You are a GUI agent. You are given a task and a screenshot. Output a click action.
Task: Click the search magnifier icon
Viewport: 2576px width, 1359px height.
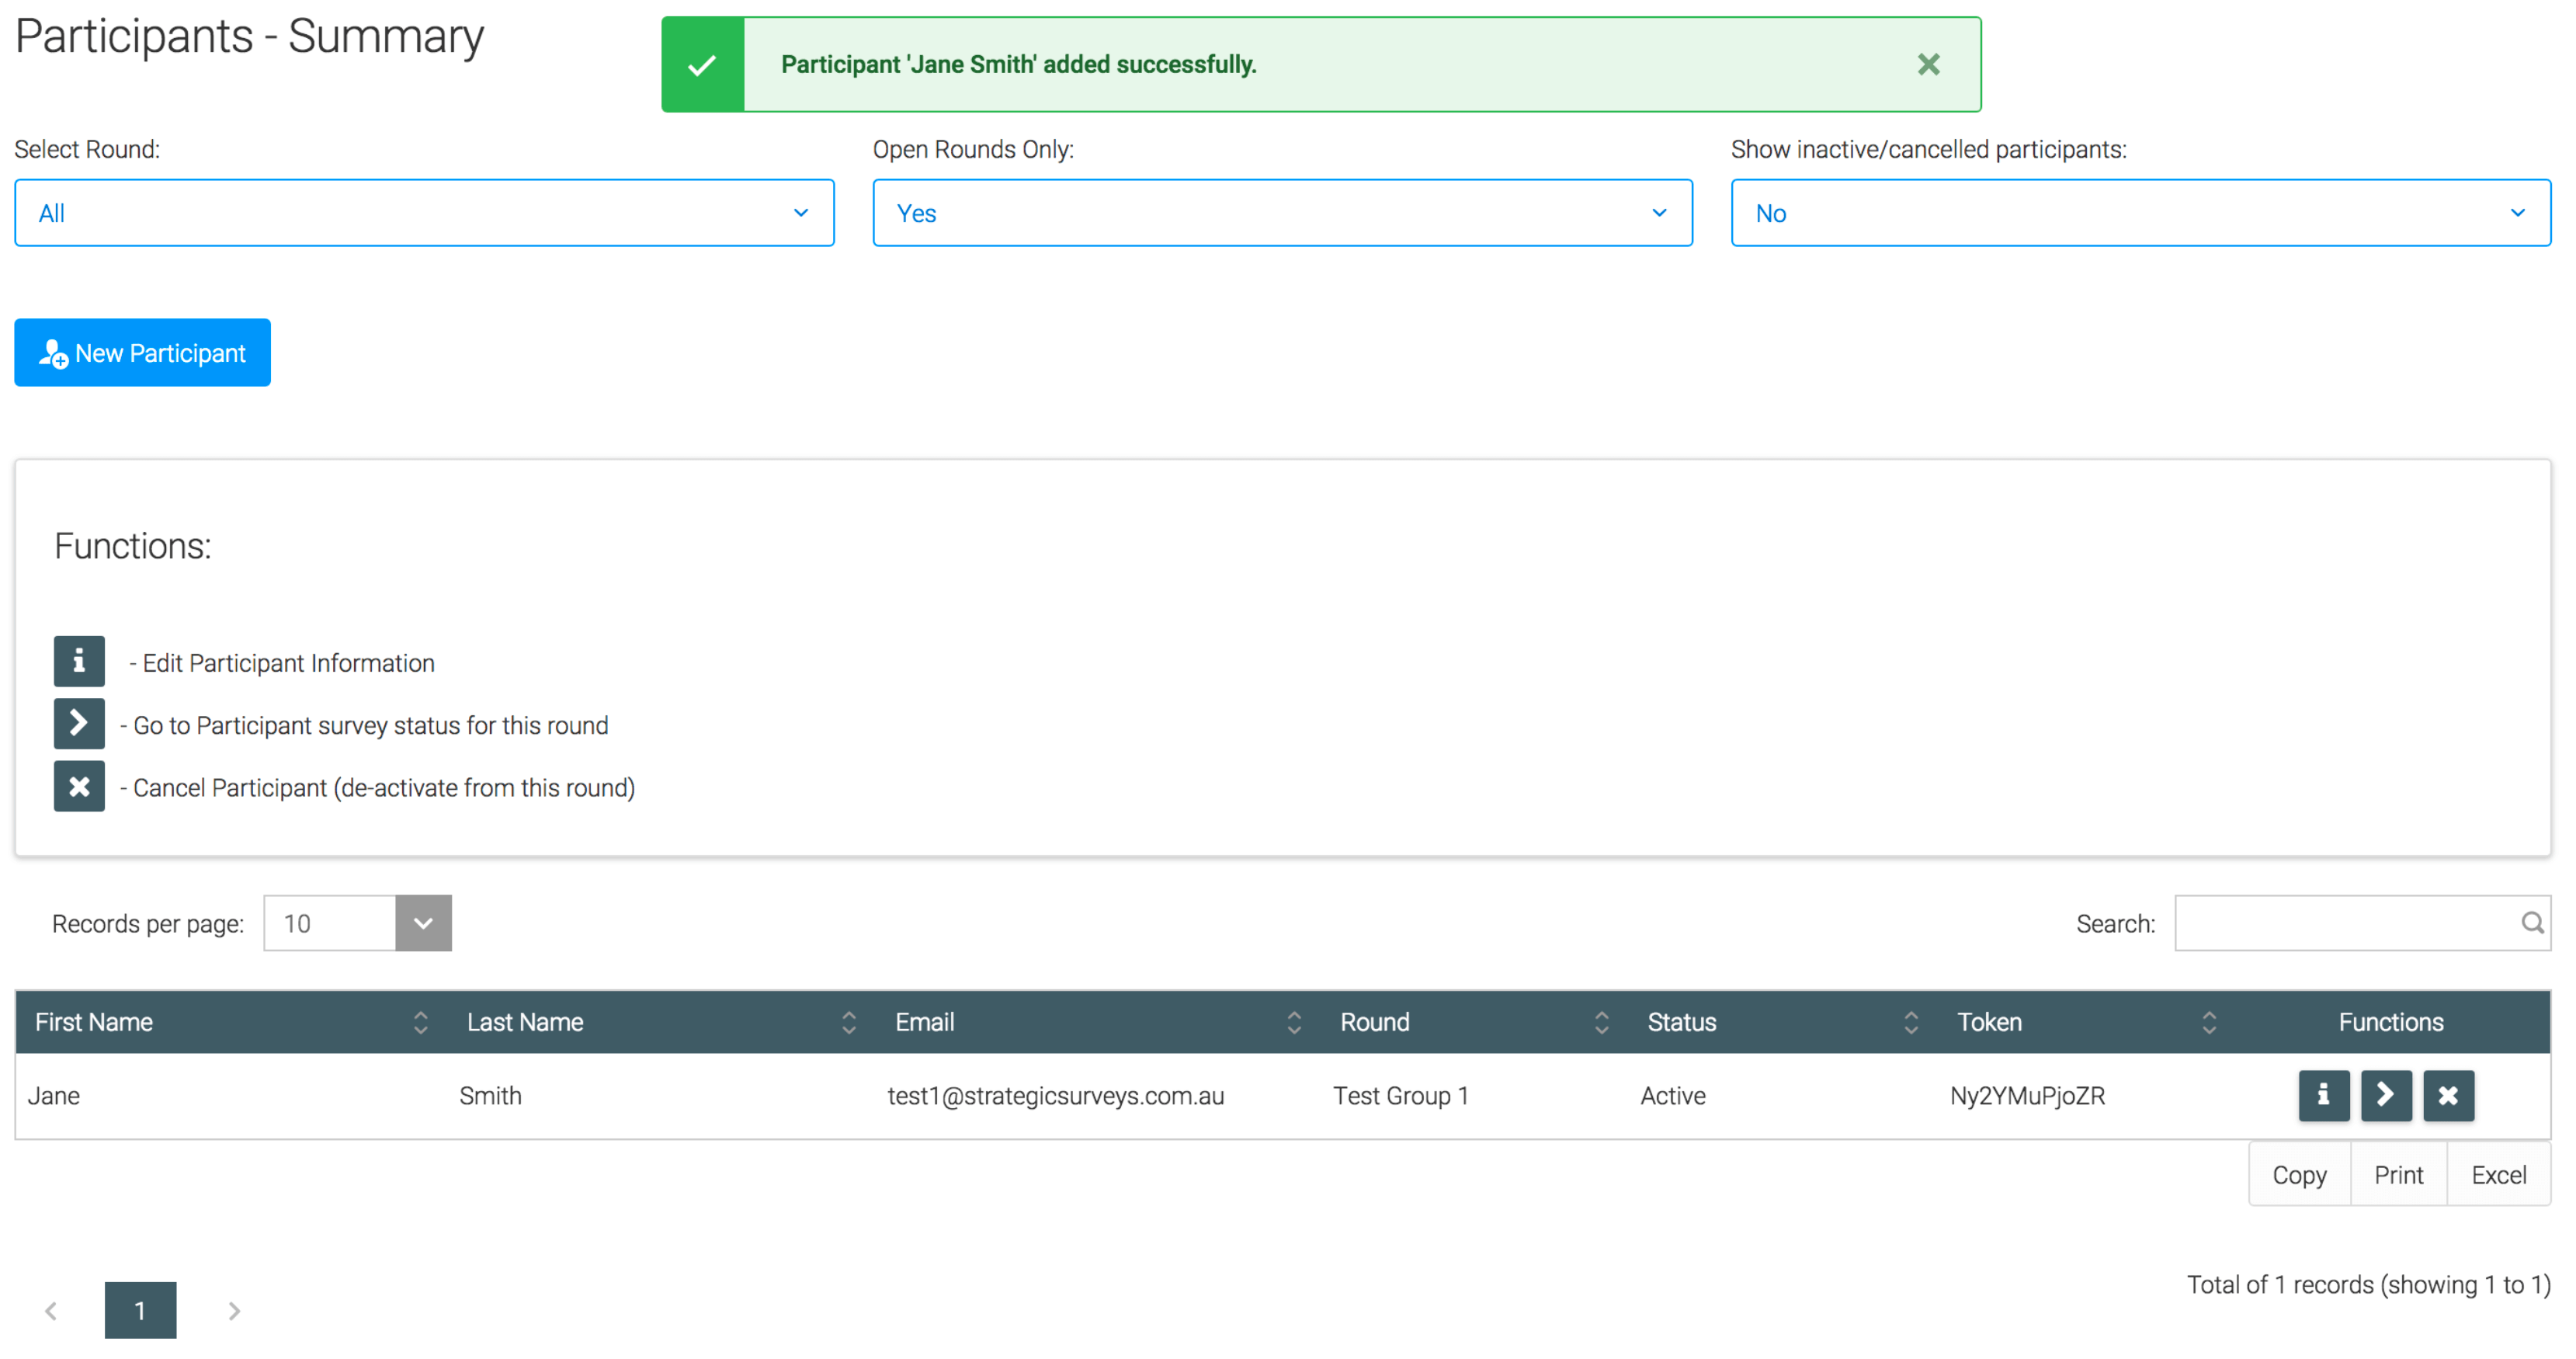pos(2532,922)
